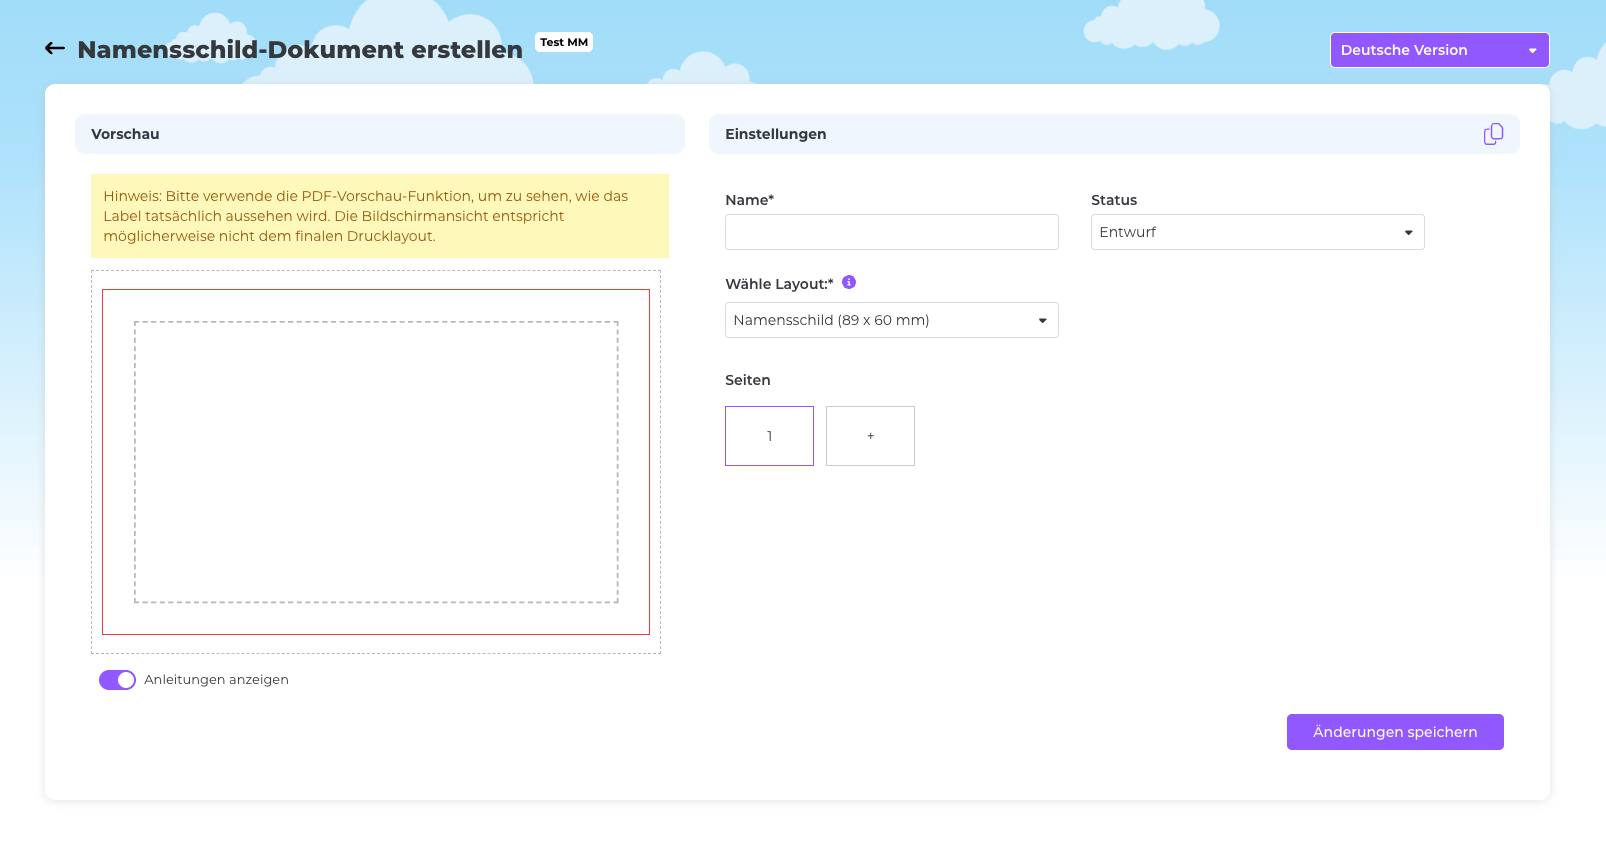Click the Test MM badge
The image size is (1606, 841).
564,42
